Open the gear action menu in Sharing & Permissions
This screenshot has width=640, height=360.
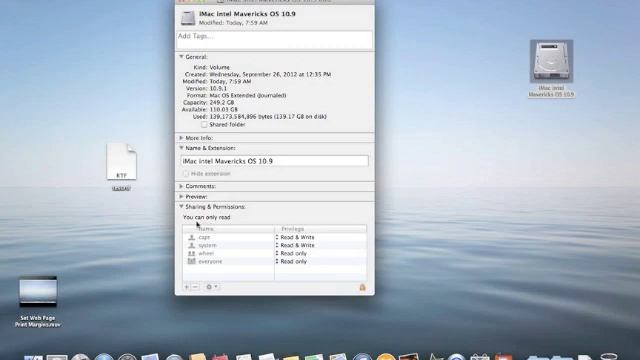[211, 287]
